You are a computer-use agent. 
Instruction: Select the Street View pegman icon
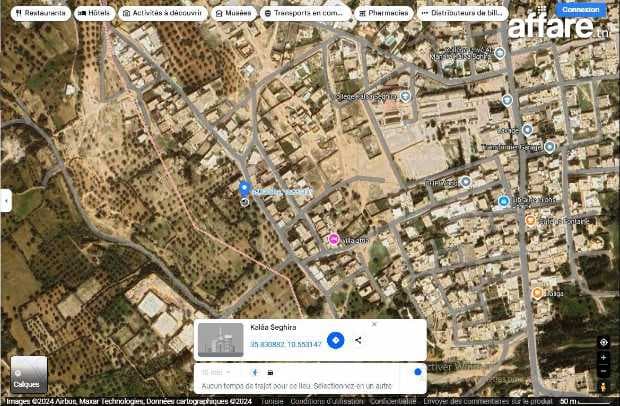point(604,385)
